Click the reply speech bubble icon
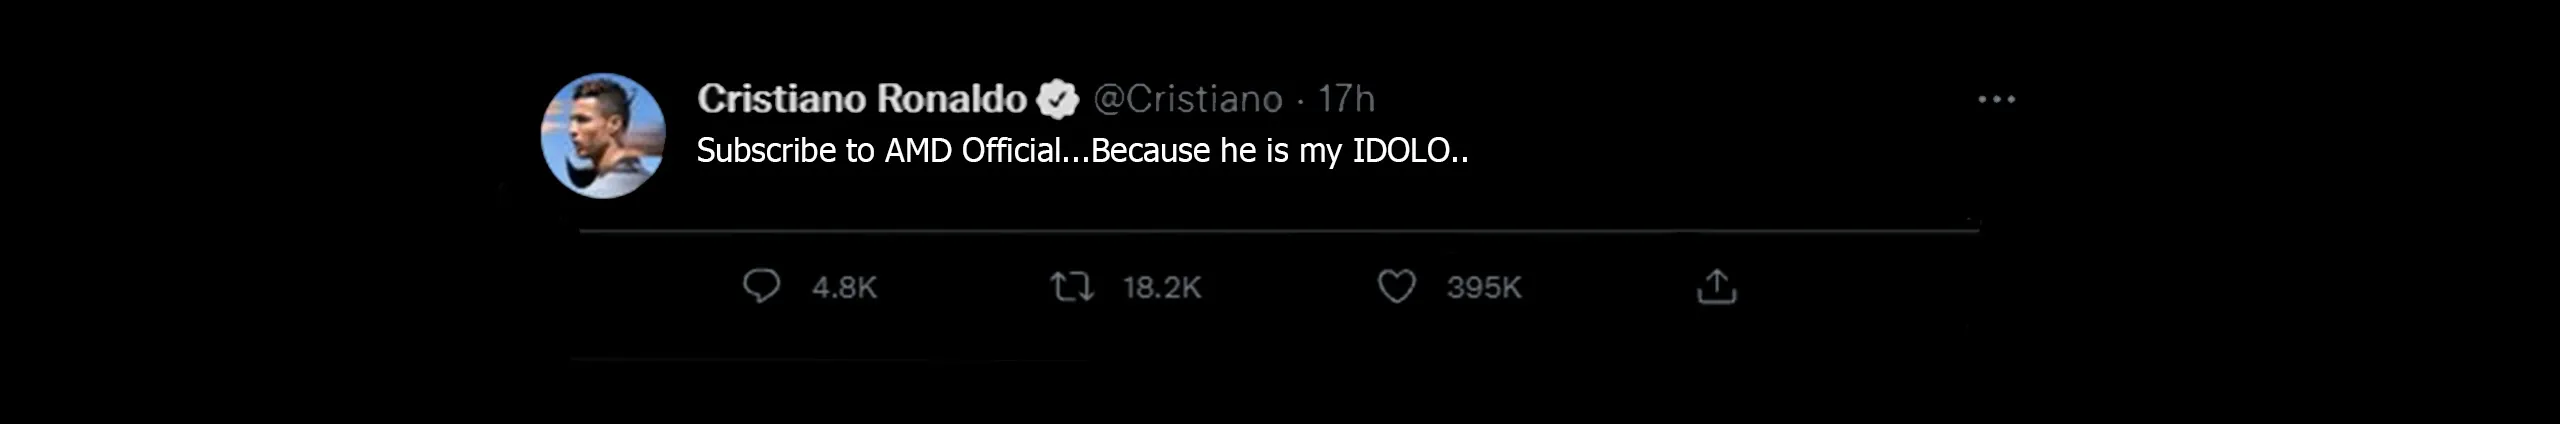 [x=761, y=287]
